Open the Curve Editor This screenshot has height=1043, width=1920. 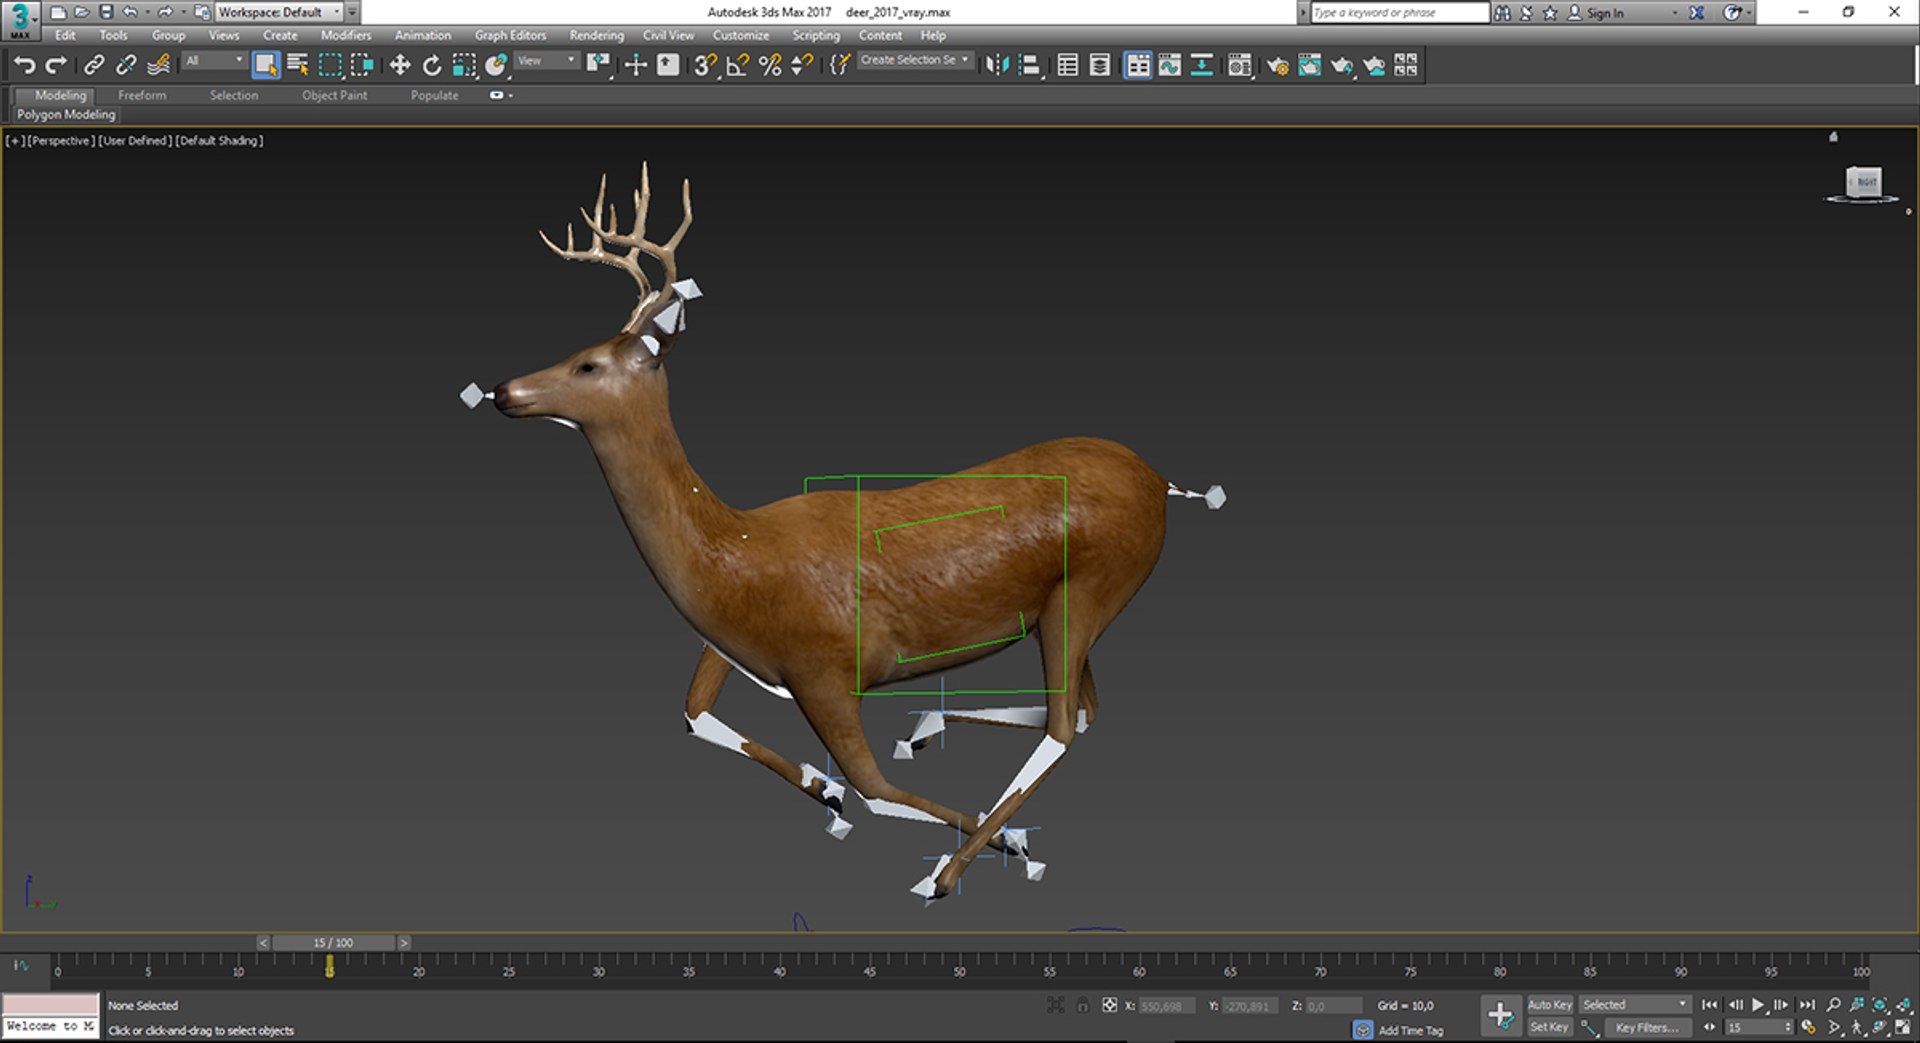pos(1170,65)
